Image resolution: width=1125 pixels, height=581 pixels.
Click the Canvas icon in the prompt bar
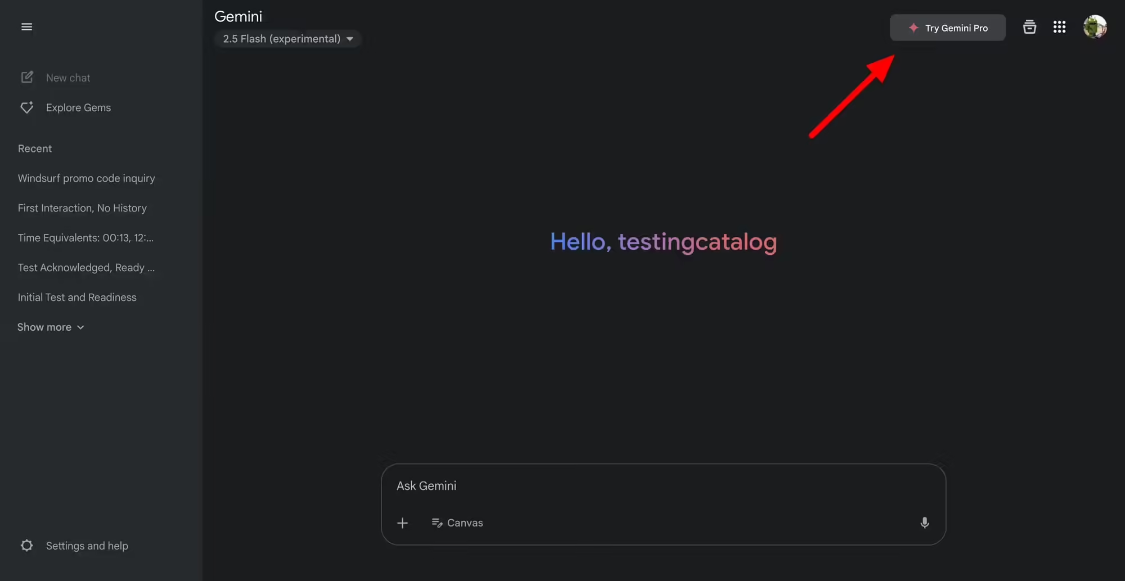point(437,522)
